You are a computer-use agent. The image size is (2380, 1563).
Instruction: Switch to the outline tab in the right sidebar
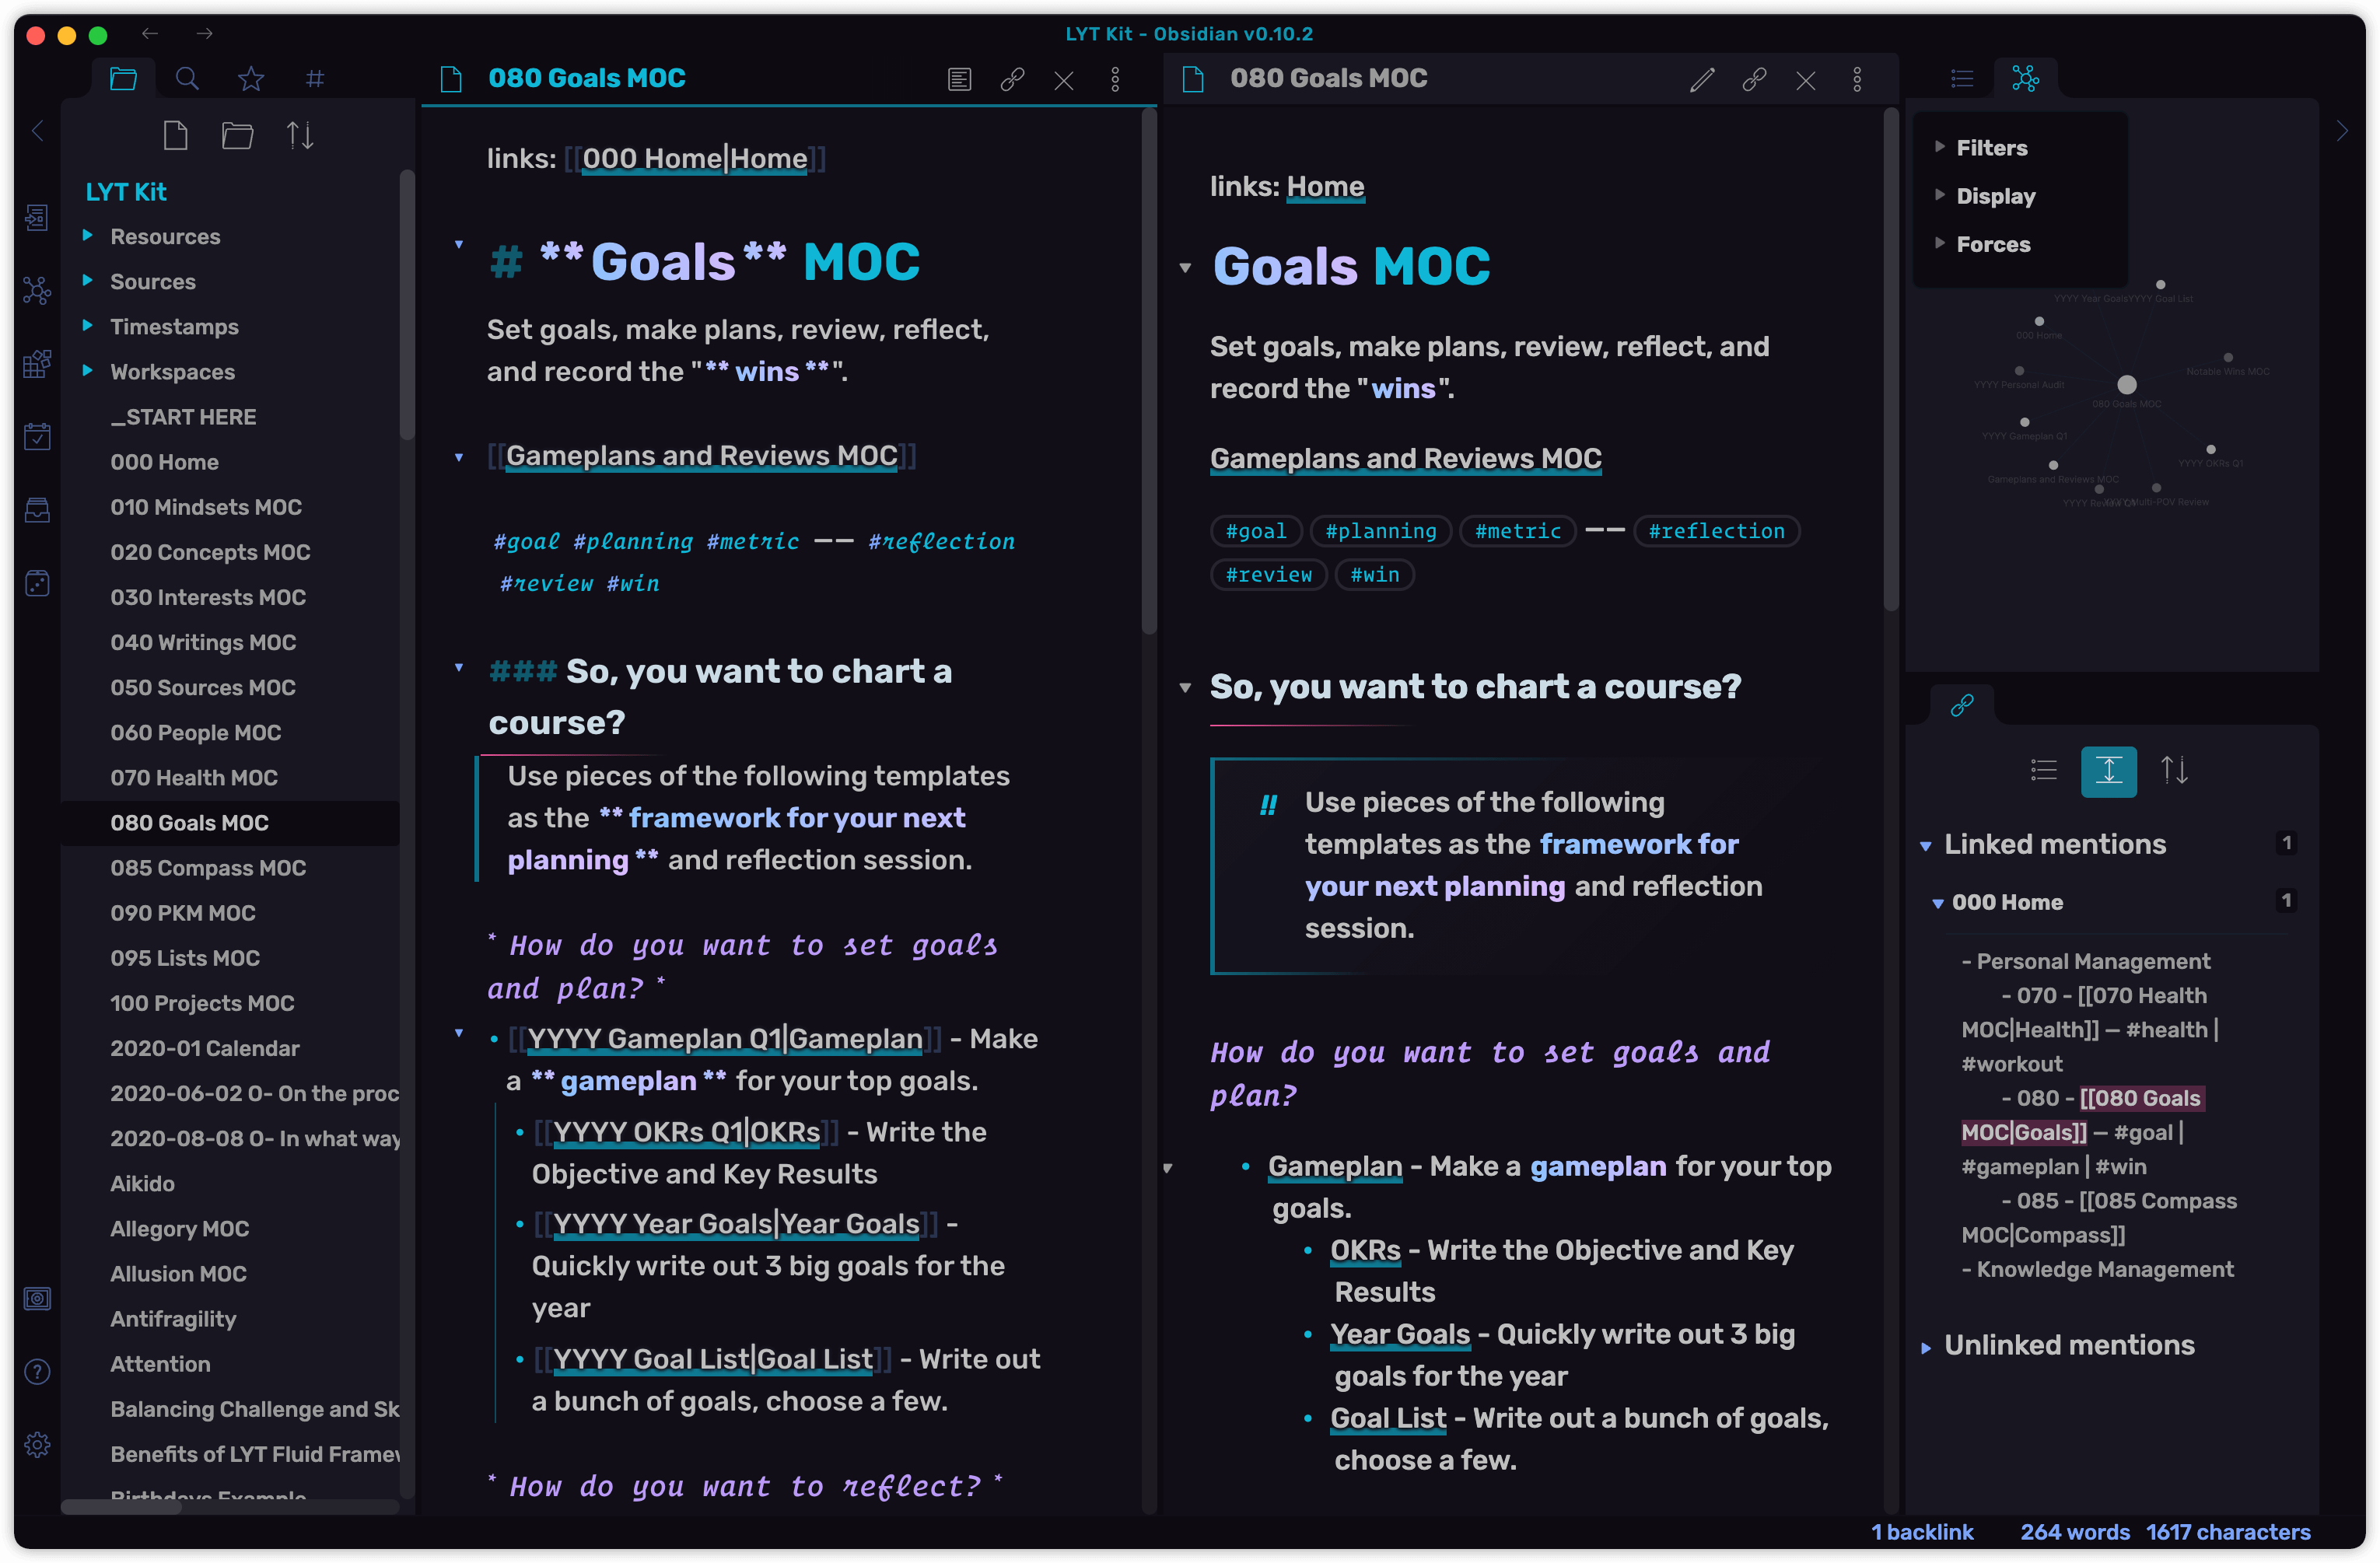1961,78
